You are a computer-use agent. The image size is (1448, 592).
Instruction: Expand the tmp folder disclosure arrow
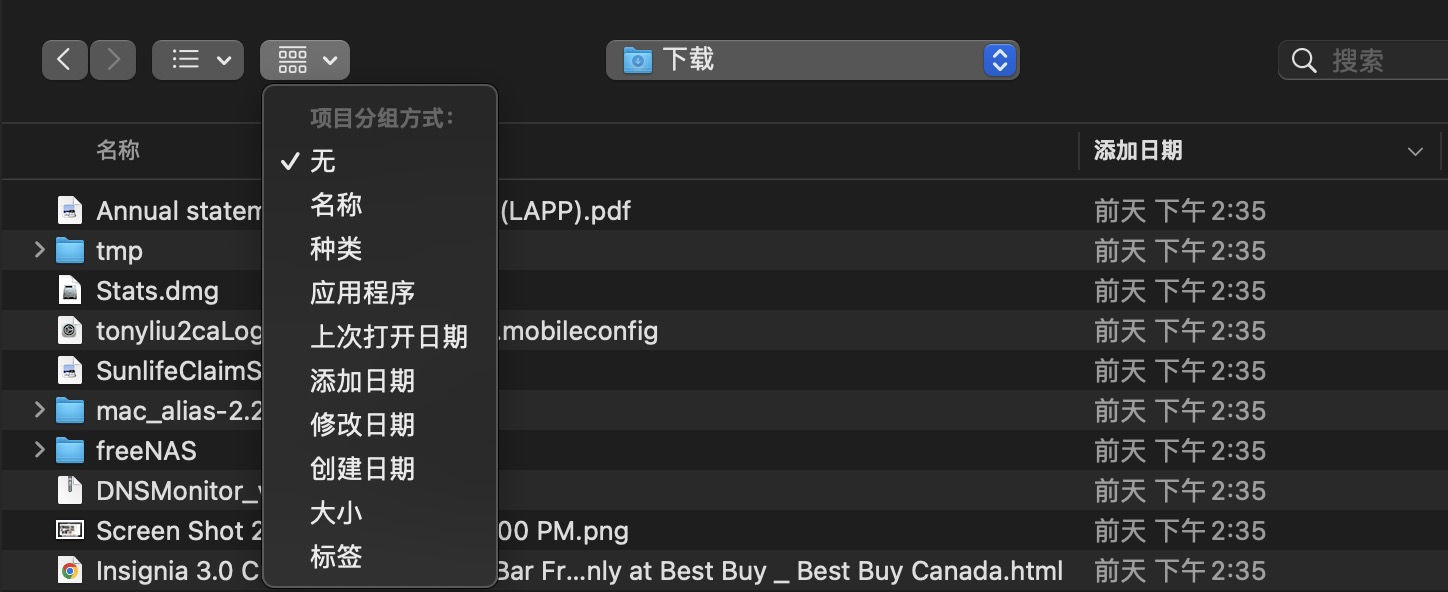tap(39, 250)
